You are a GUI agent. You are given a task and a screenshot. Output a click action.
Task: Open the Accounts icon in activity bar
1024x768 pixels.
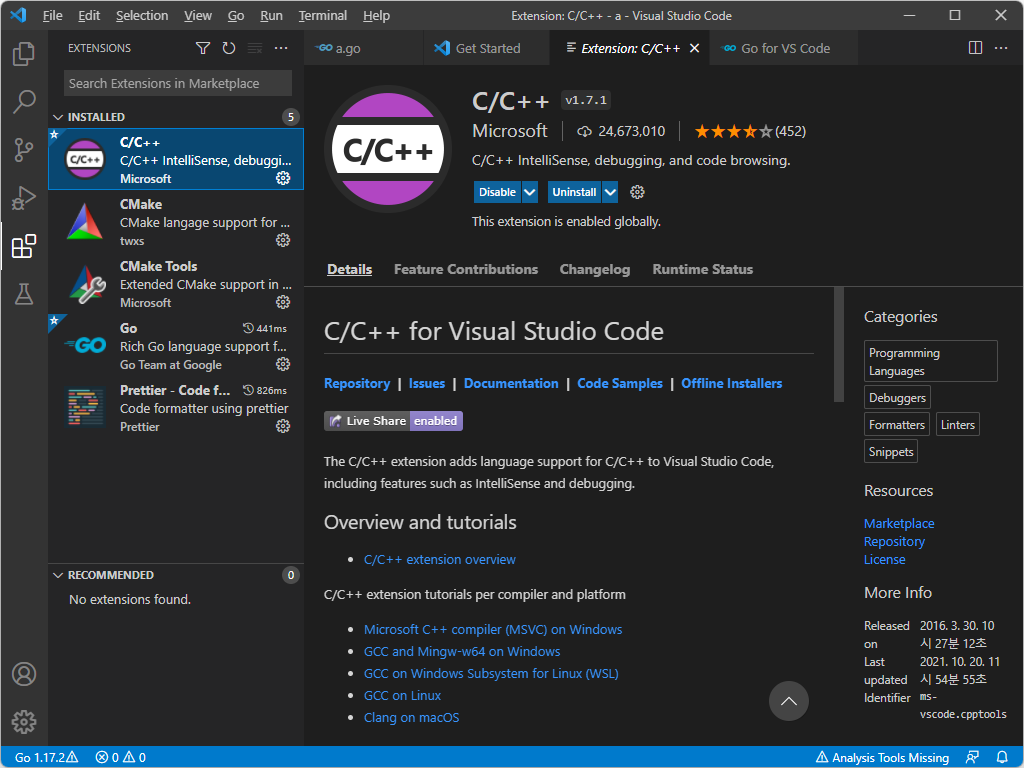click(24, 673)
